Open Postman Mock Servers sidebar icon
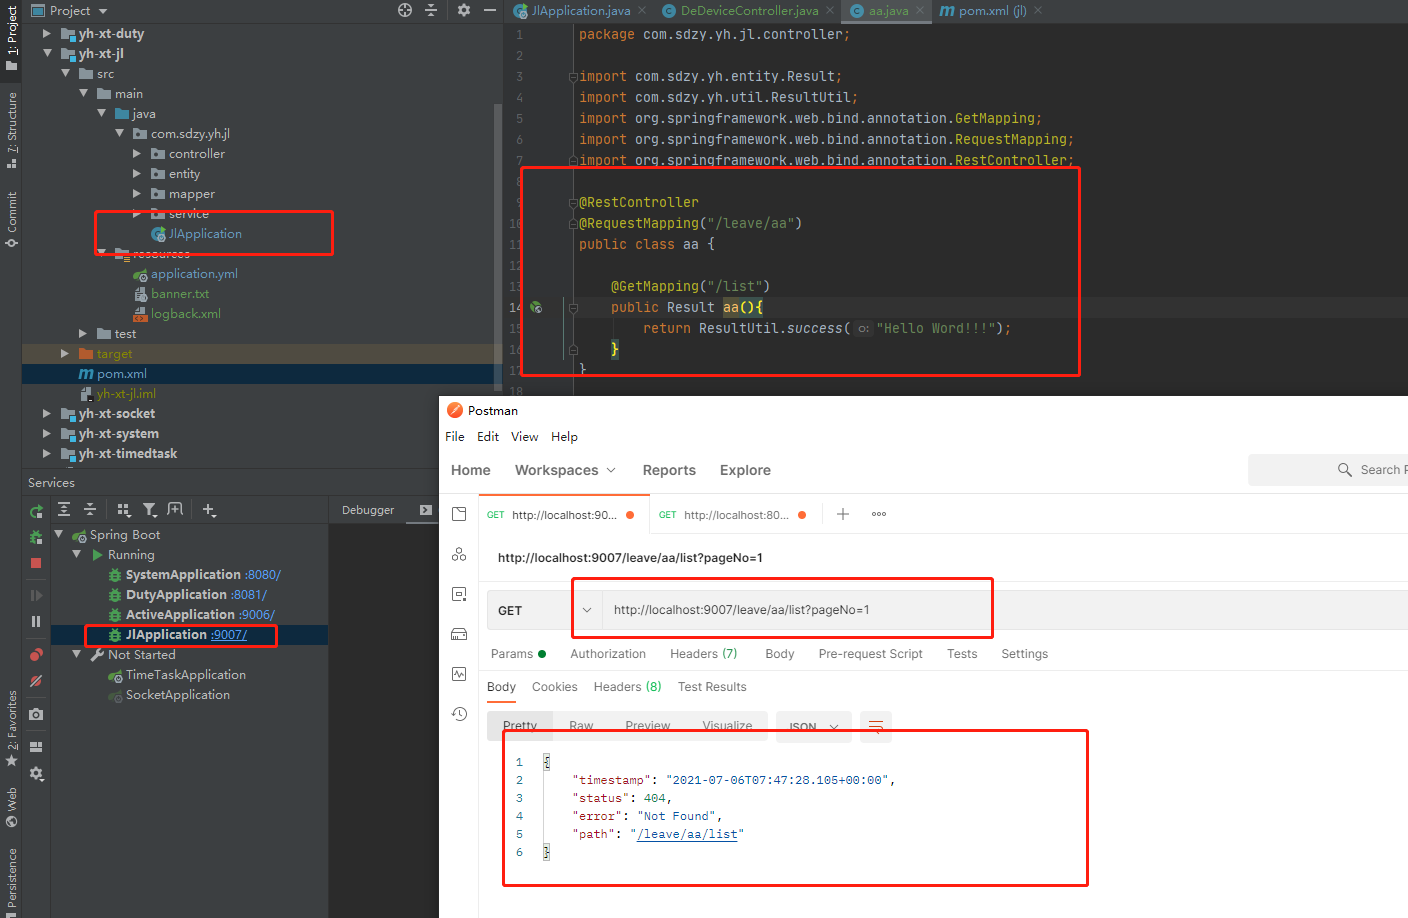Viewport: 1408px width, 918px height. [x=459, y=634]
